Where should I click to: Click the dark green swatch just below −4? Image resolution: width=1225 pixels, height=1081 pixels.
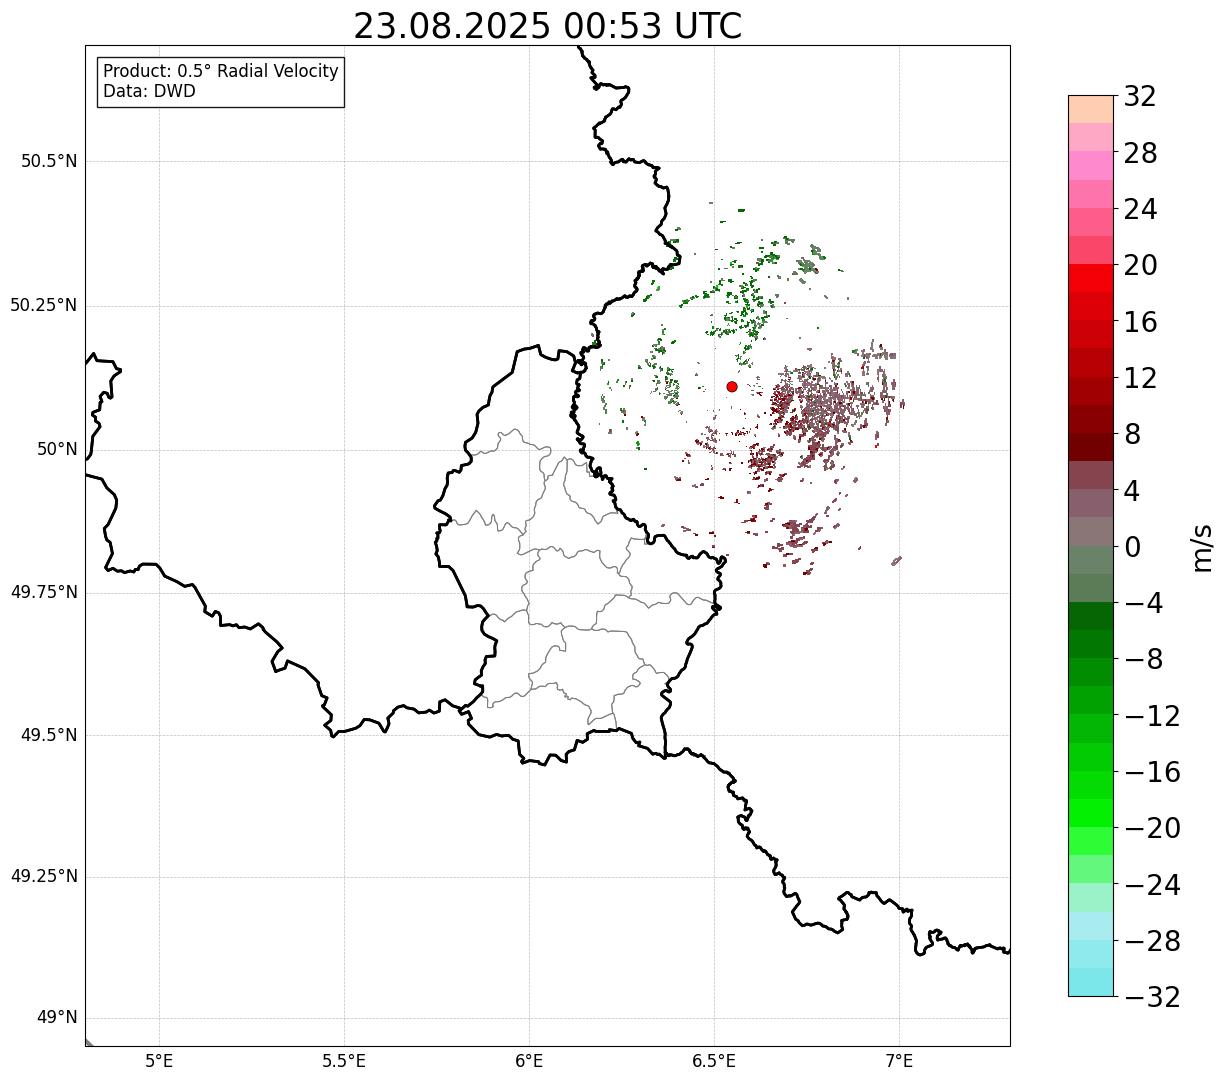(x=1091, y=616)
